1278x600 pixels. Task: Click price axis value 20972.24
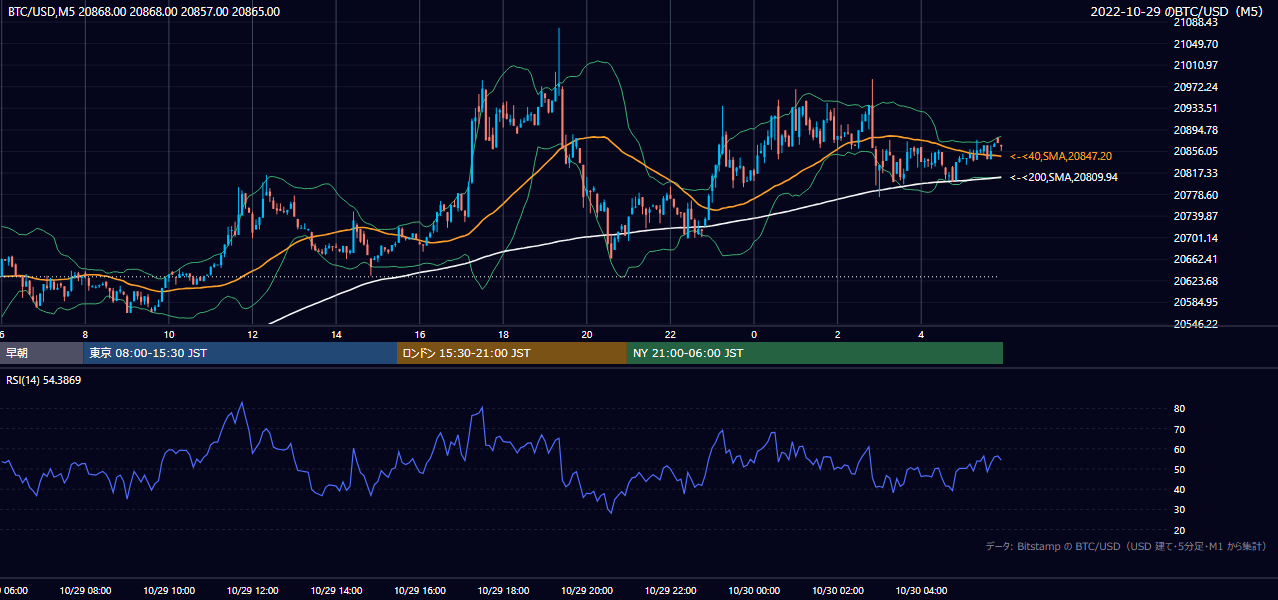point(1196,87)
